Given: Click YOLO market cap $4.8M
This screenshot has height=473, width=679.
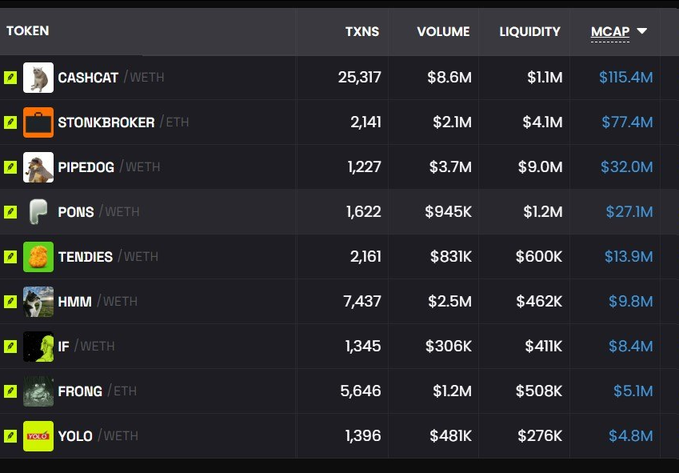Looking at the screenshot, I should coord(630,436).
